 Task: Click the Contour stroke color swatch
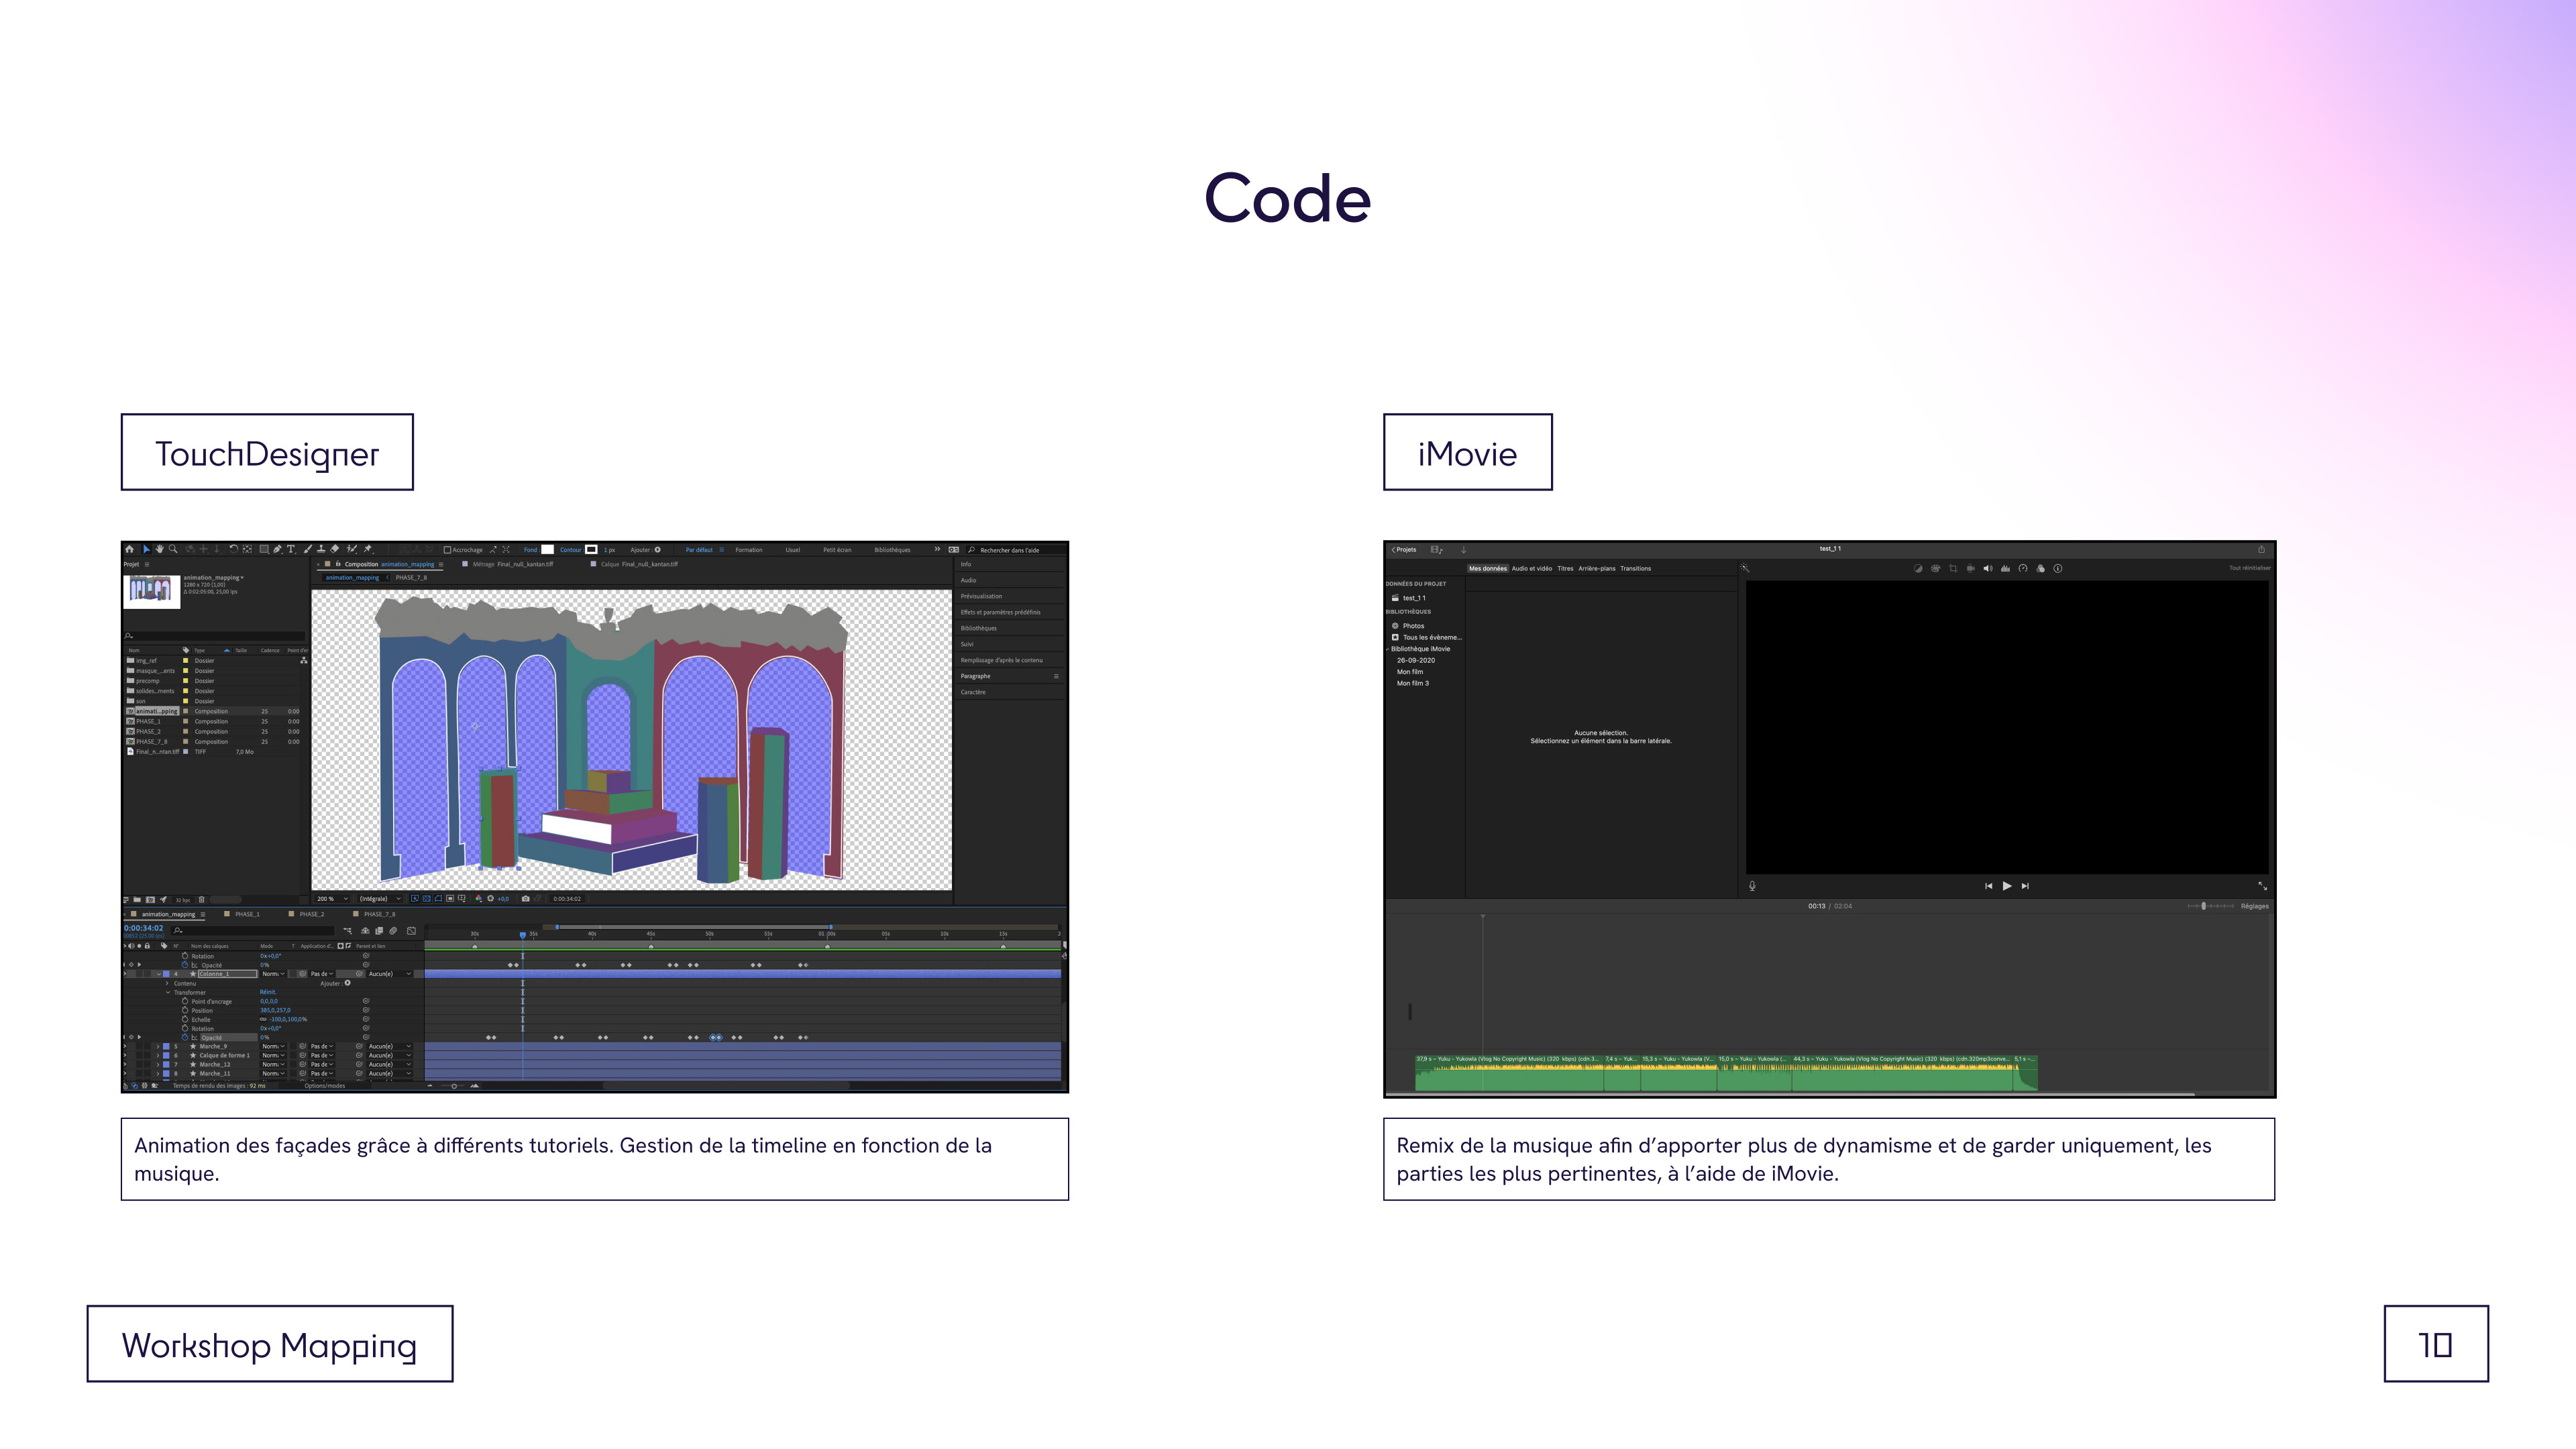pyautogui.click(x=591, y=550)
